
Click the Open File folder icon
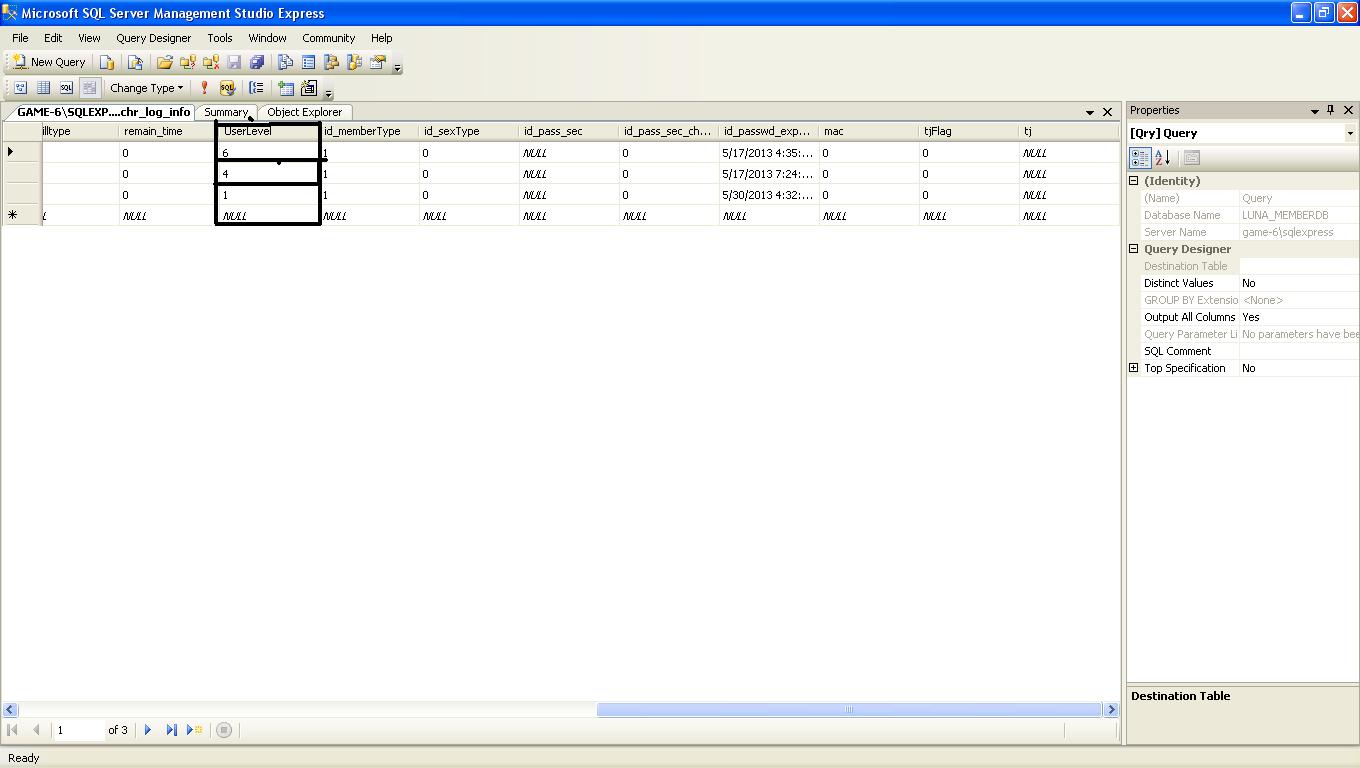pyautogui.click(x=164, y=62)
